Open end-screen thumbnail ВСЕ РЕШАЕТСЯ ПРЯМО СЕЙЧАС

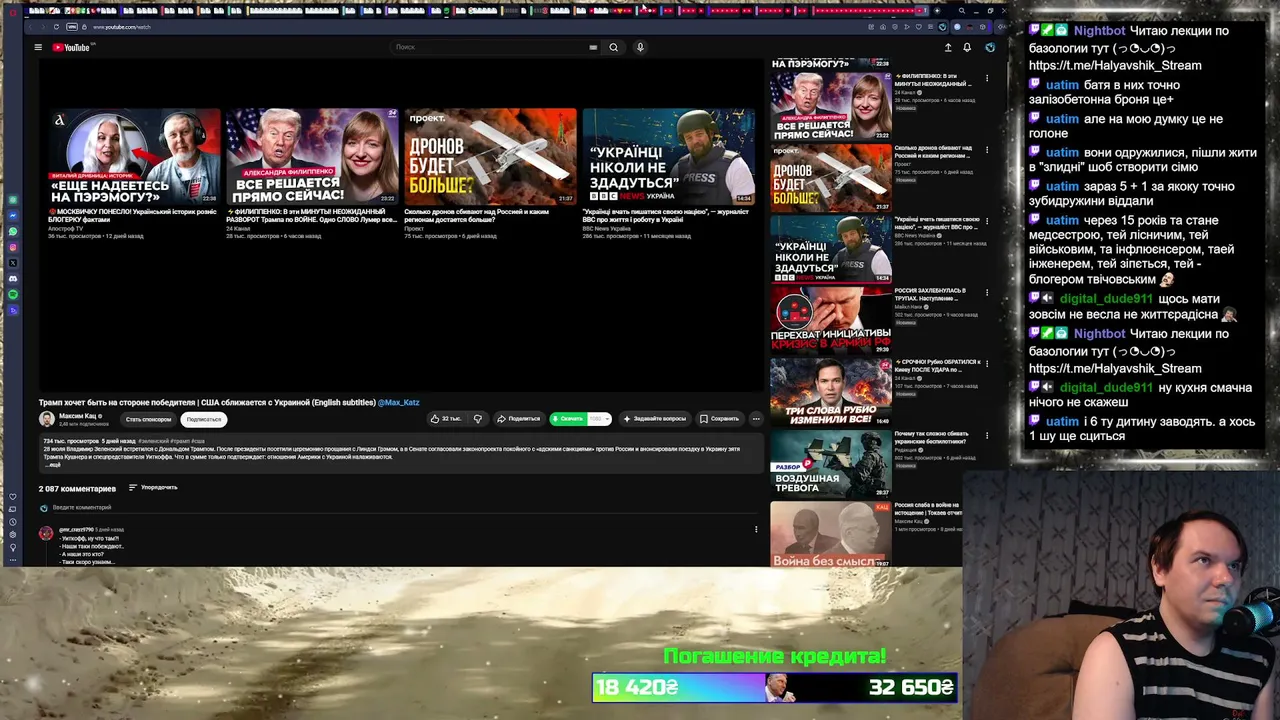point(312,156)
